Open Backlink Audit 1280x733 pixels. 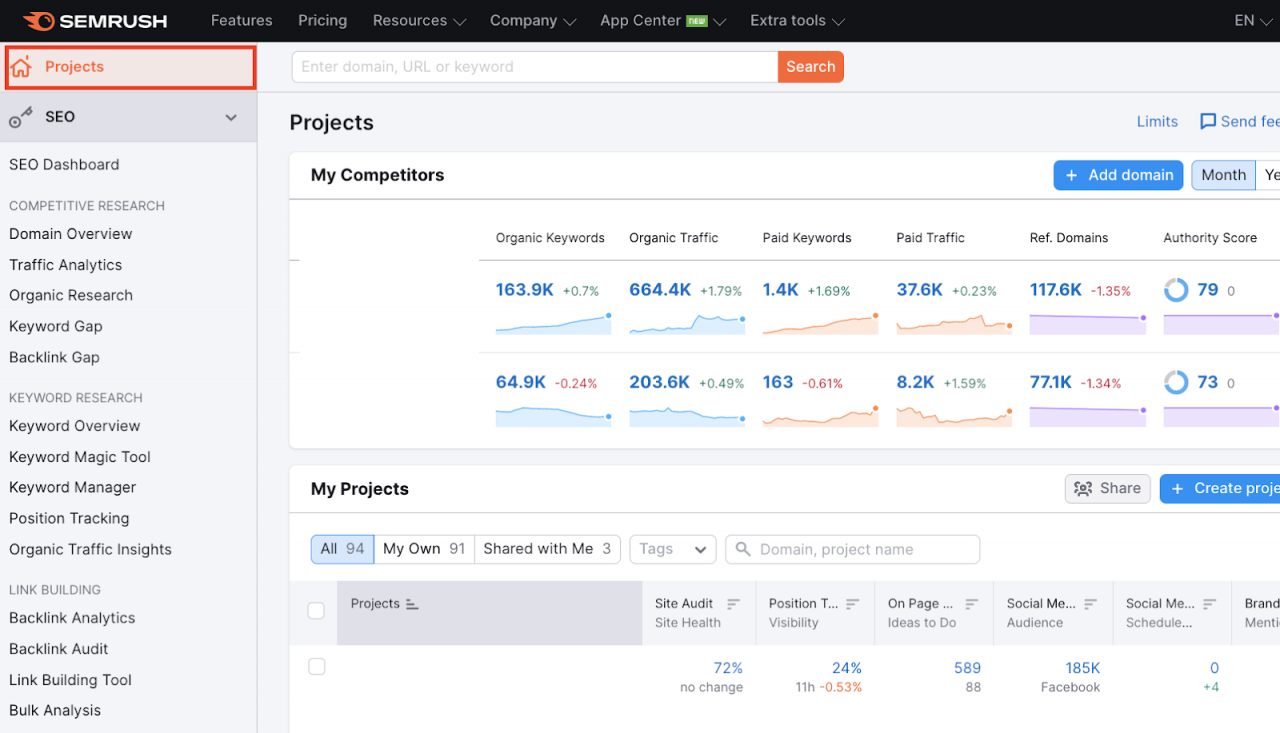point(59,649)
